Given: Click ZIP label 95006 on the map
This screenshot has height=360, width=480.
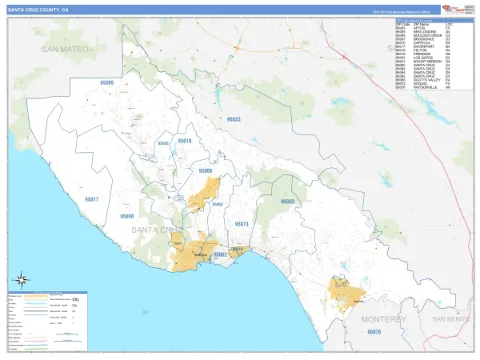Looking at the screenshot, I should pyautogui.click(x=107, y=83).
